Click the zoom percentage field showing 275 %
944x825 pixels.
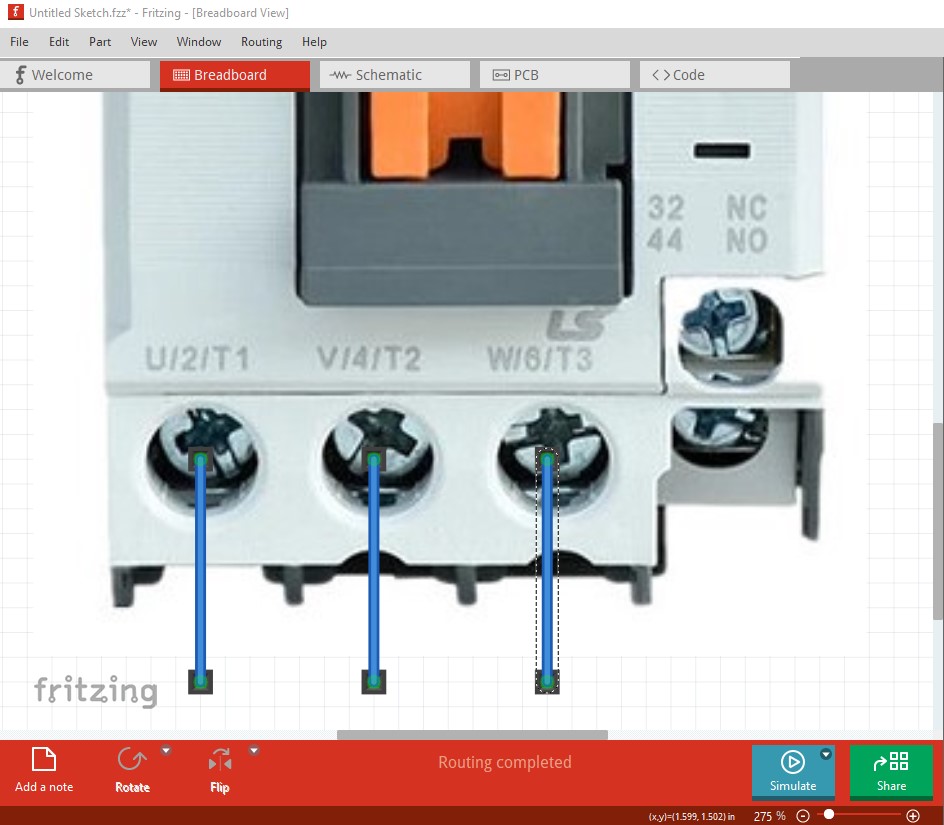[x=768, y=816]
